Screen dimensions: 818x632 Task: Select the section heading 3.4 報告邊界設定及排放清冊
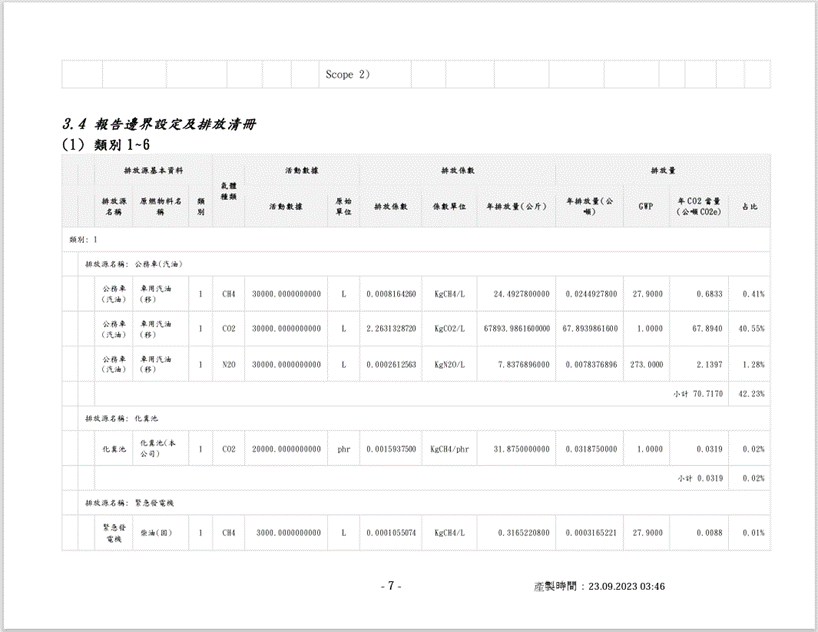coord(159,125)
